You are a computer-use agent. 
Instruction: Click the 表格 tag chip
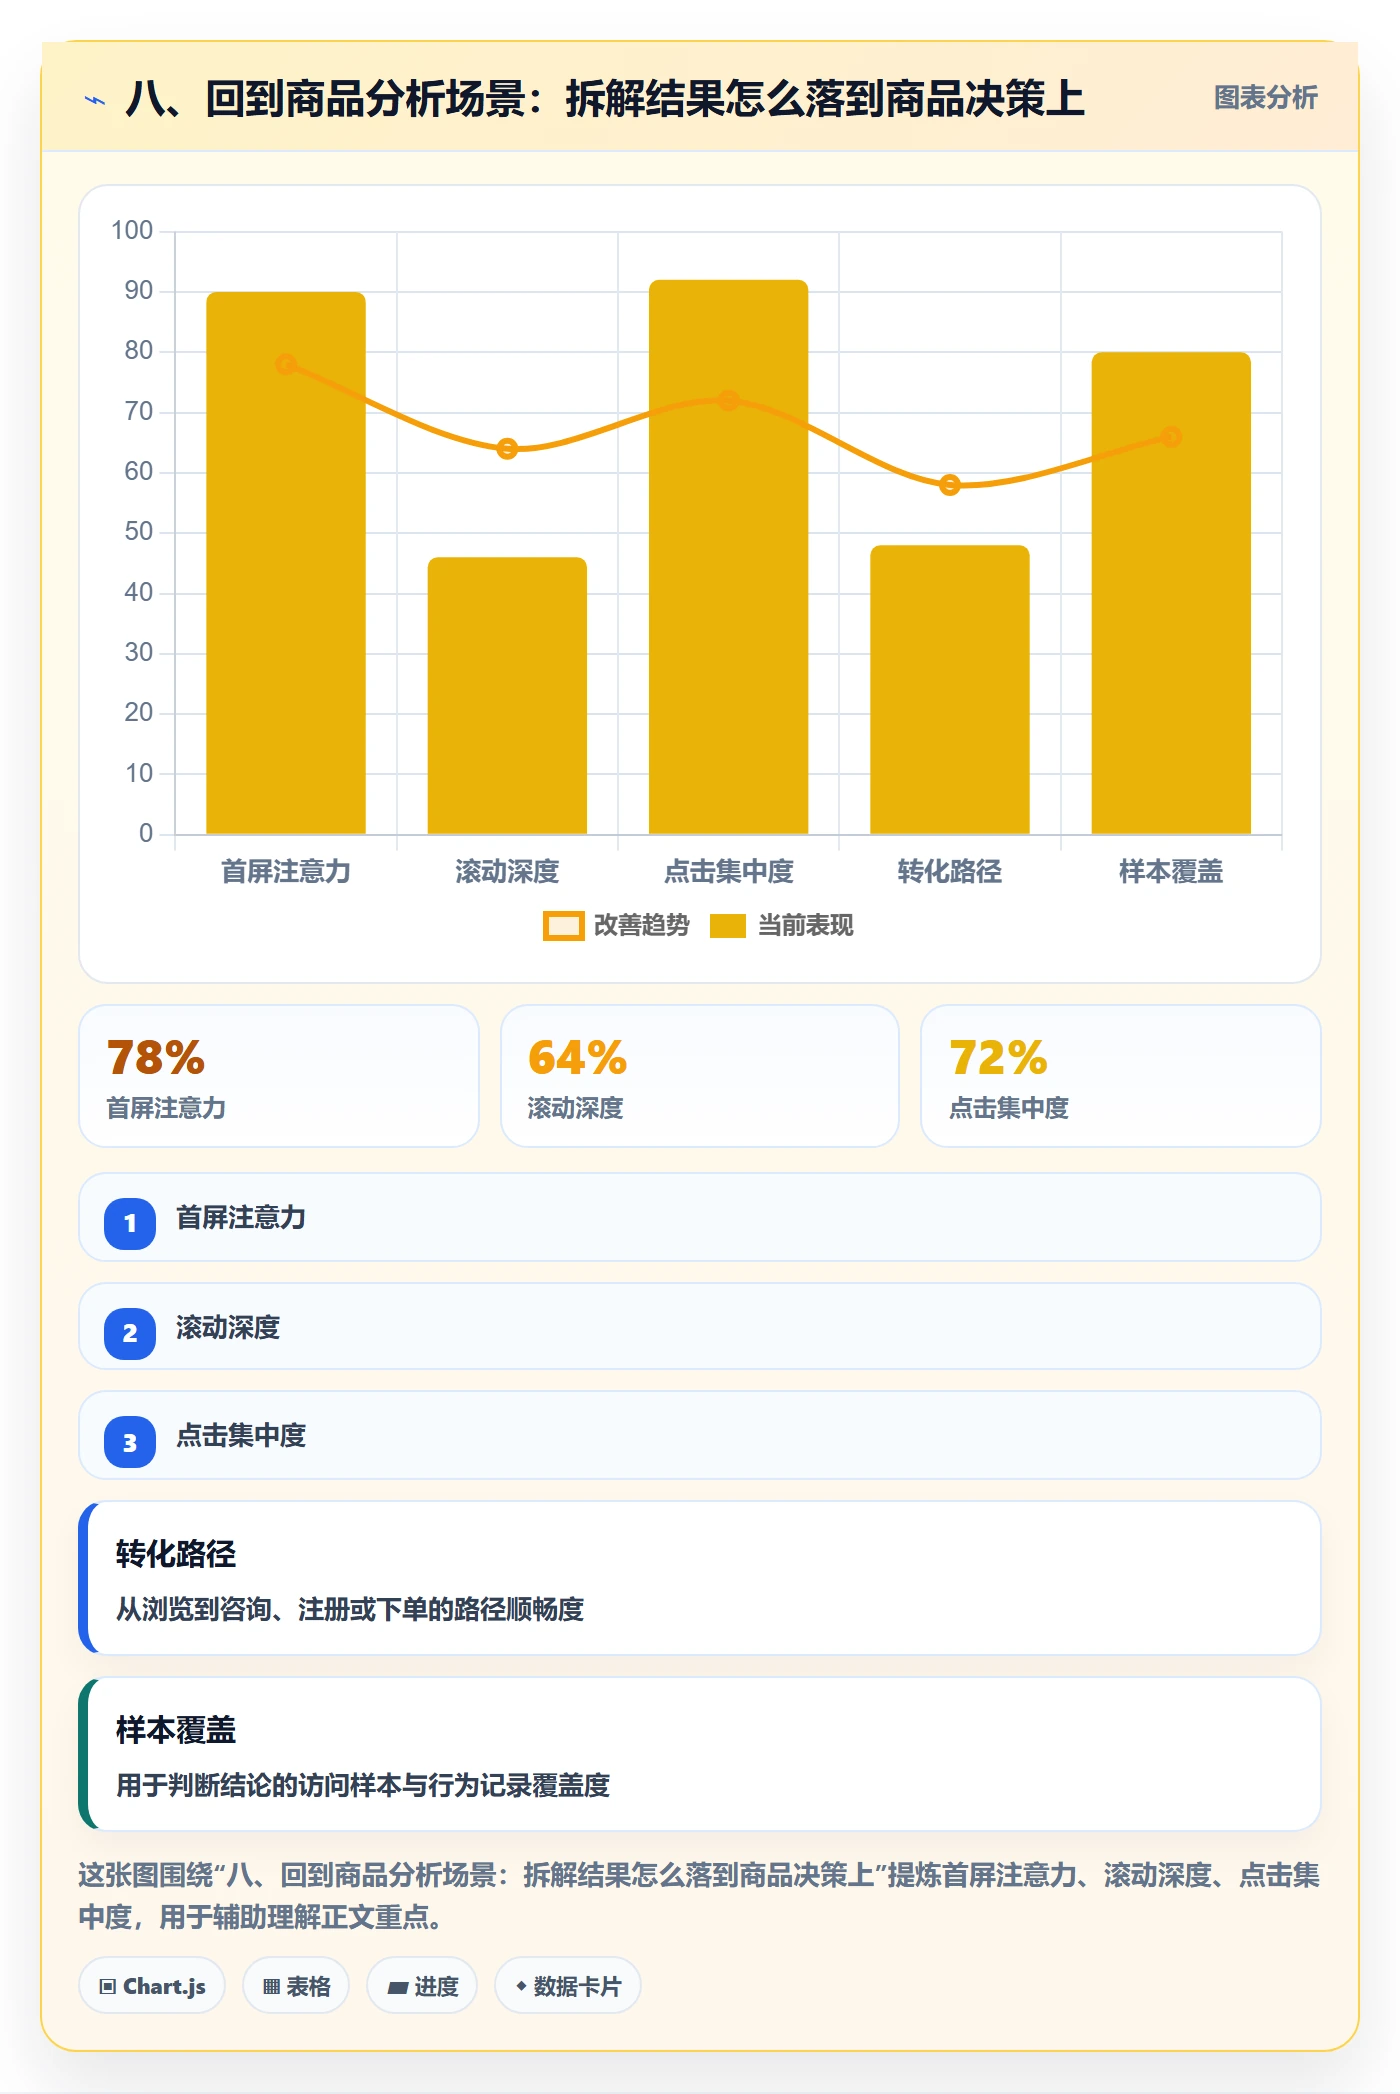point(296,1986)
